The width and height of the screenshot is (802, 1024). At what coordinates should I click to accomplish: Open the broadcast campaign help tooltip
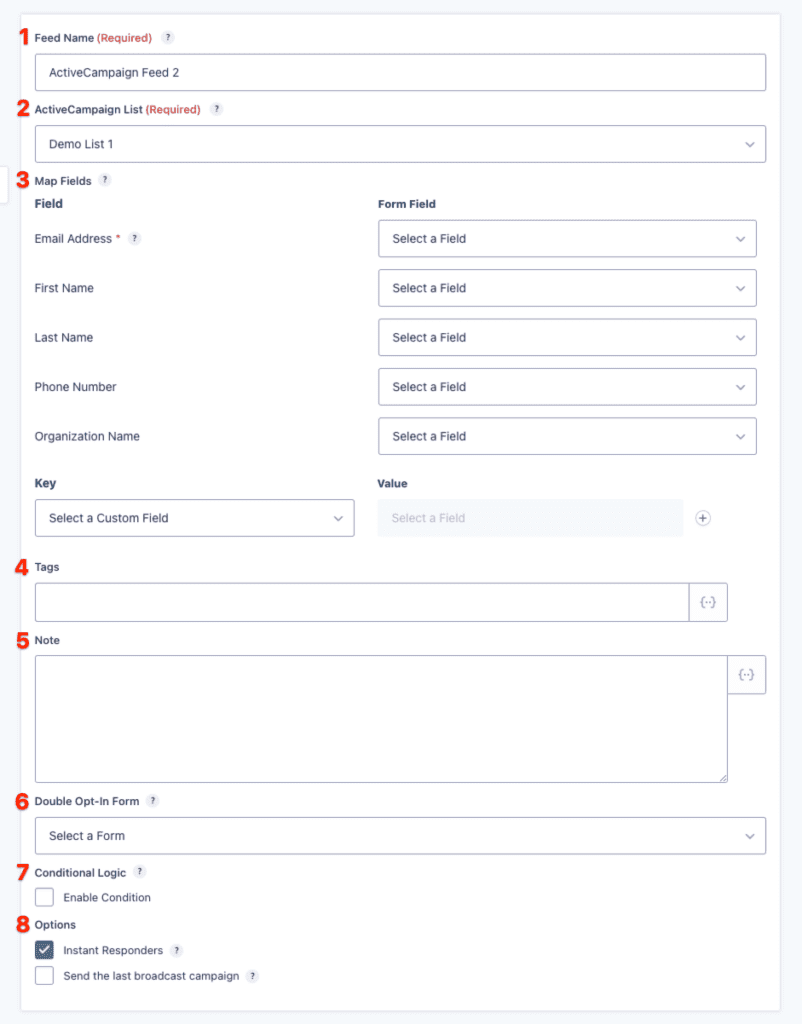click(252, 976)
